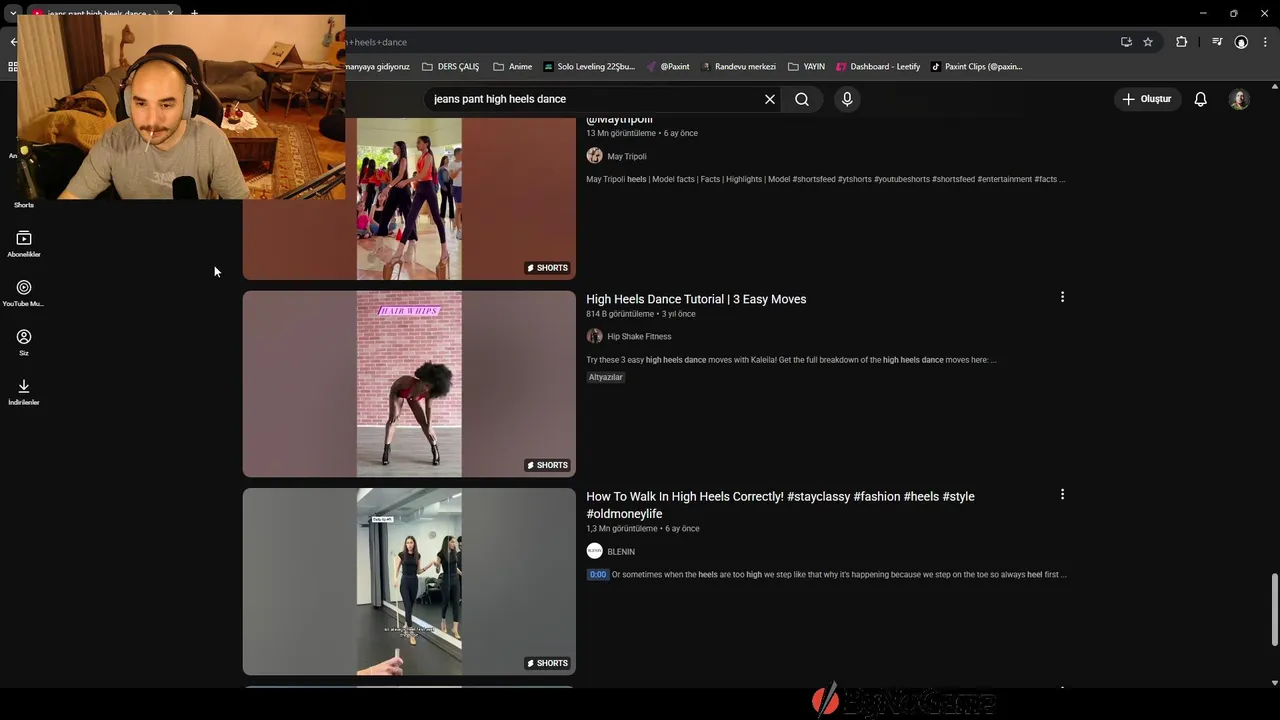Open the Siz profile section in sidebar
1280x720 pixels.
coord(24,342)
